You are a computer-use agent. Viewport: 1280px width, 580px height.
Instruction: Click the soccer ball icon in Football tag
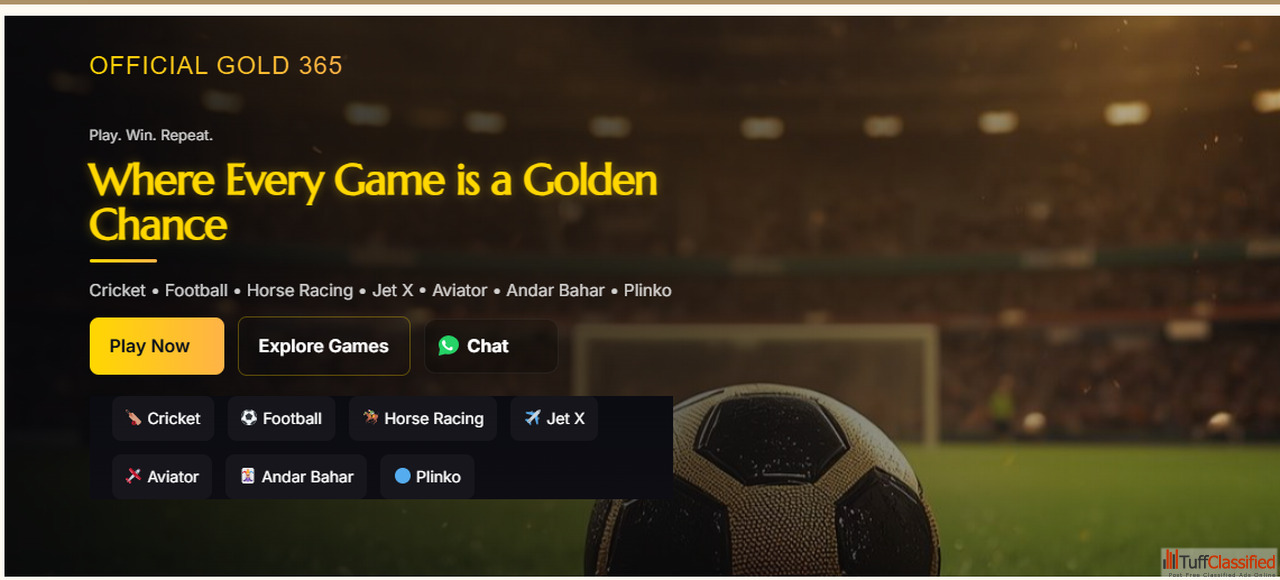[x=249, y=418]
